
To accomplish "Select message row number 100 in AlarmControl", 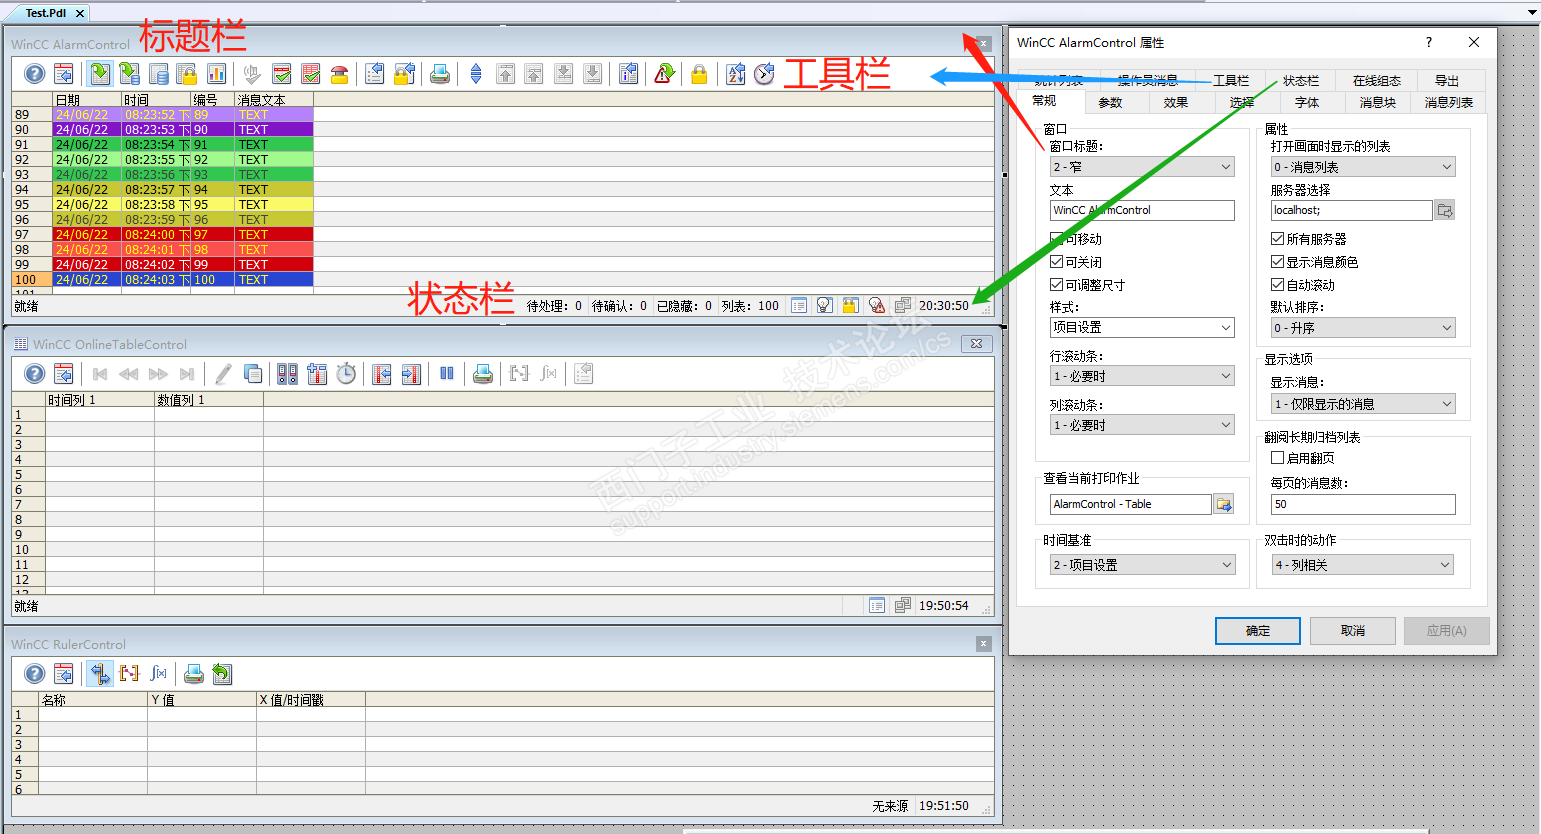I will (x=163, y=280).
